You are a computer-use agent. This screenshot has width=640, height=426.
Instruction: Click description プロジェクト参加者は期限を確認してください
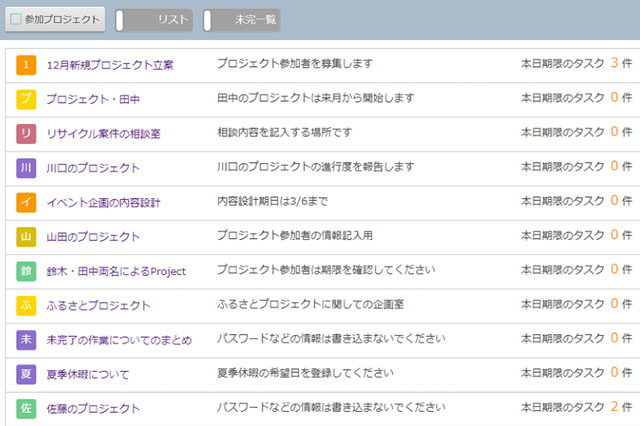click(x=326, y=270)
